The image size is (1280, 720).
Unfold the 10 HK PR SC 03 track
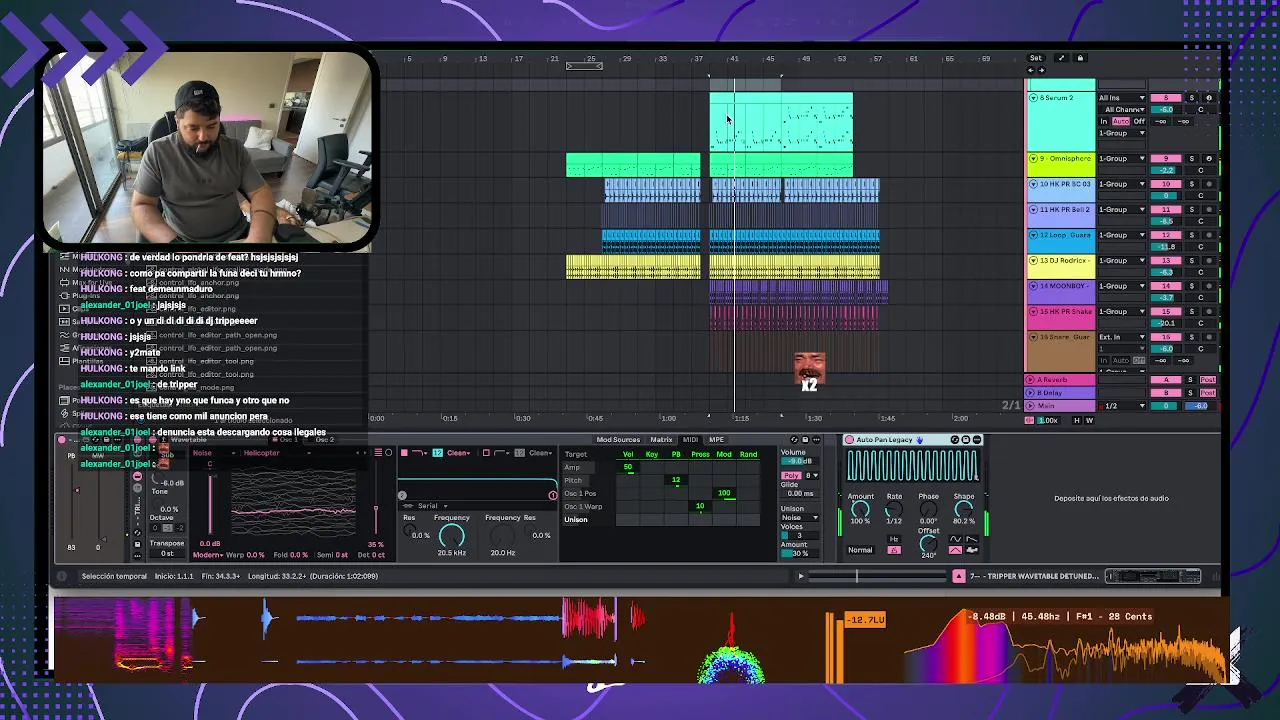1033,184
